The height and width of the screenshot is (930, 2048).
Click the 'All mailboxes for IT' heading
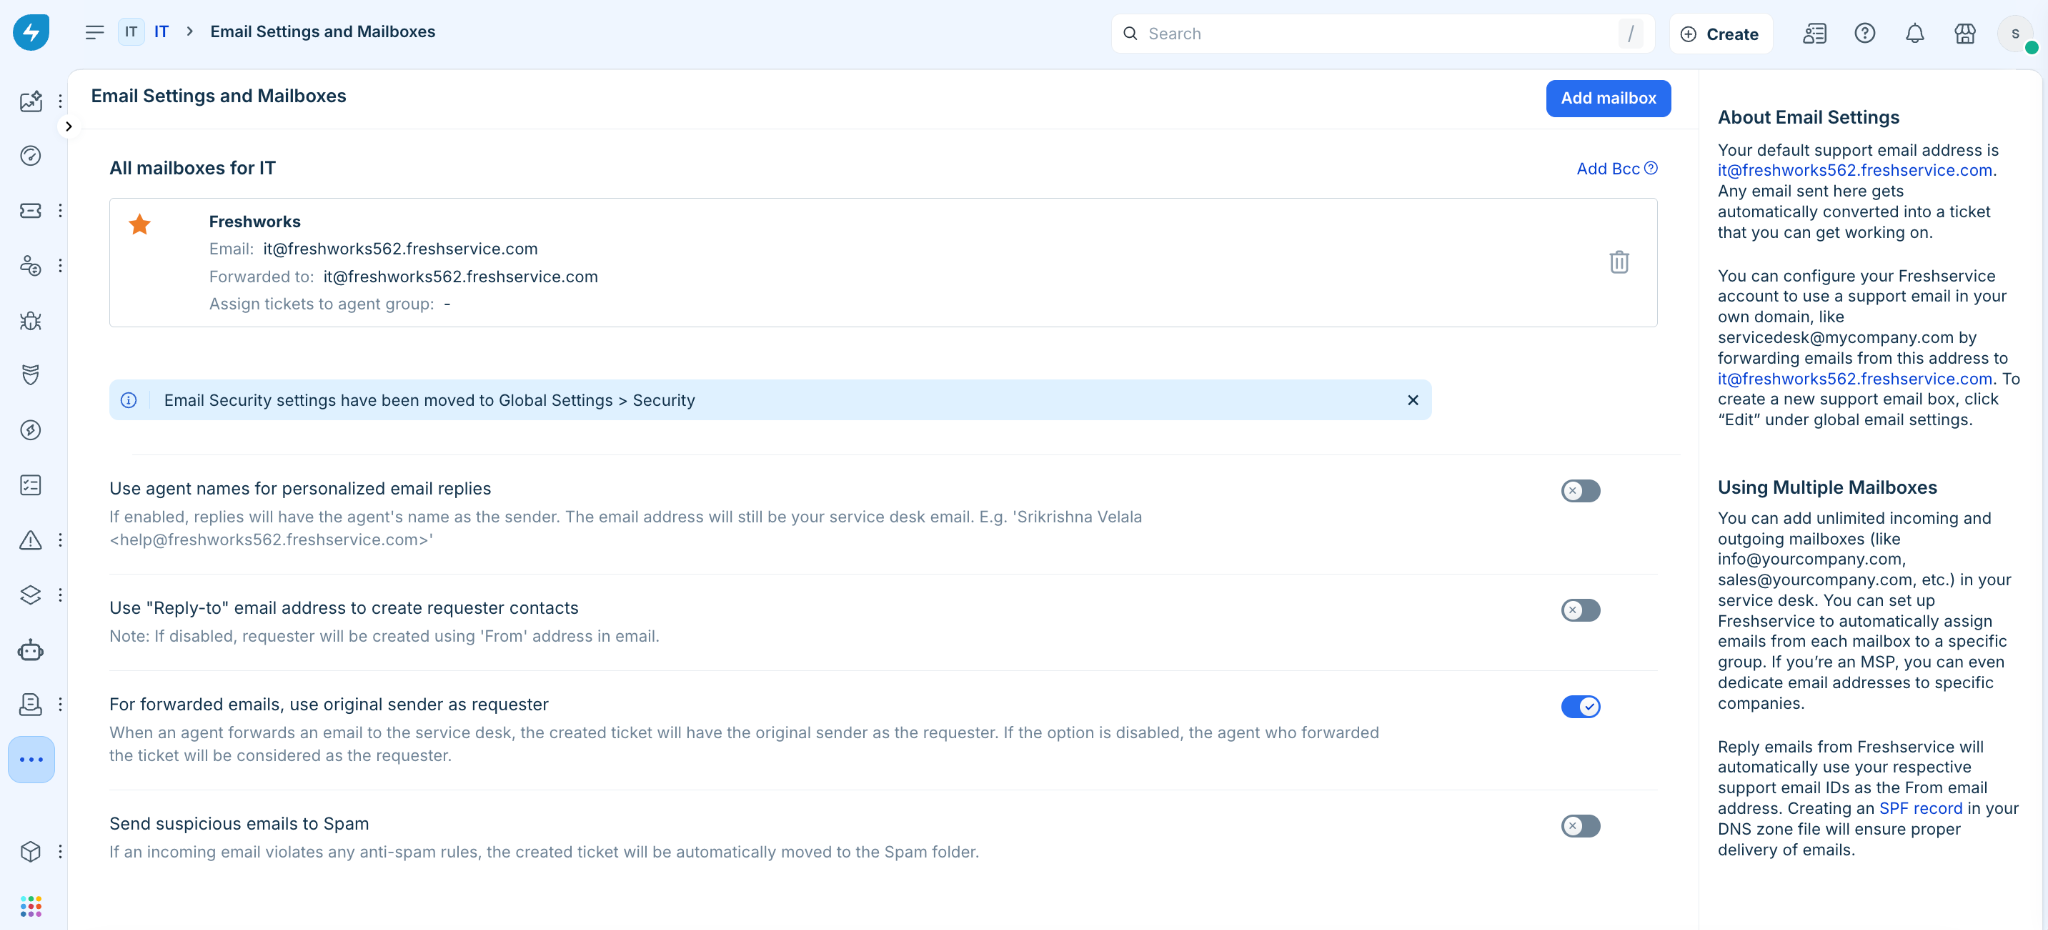(193, 168)
